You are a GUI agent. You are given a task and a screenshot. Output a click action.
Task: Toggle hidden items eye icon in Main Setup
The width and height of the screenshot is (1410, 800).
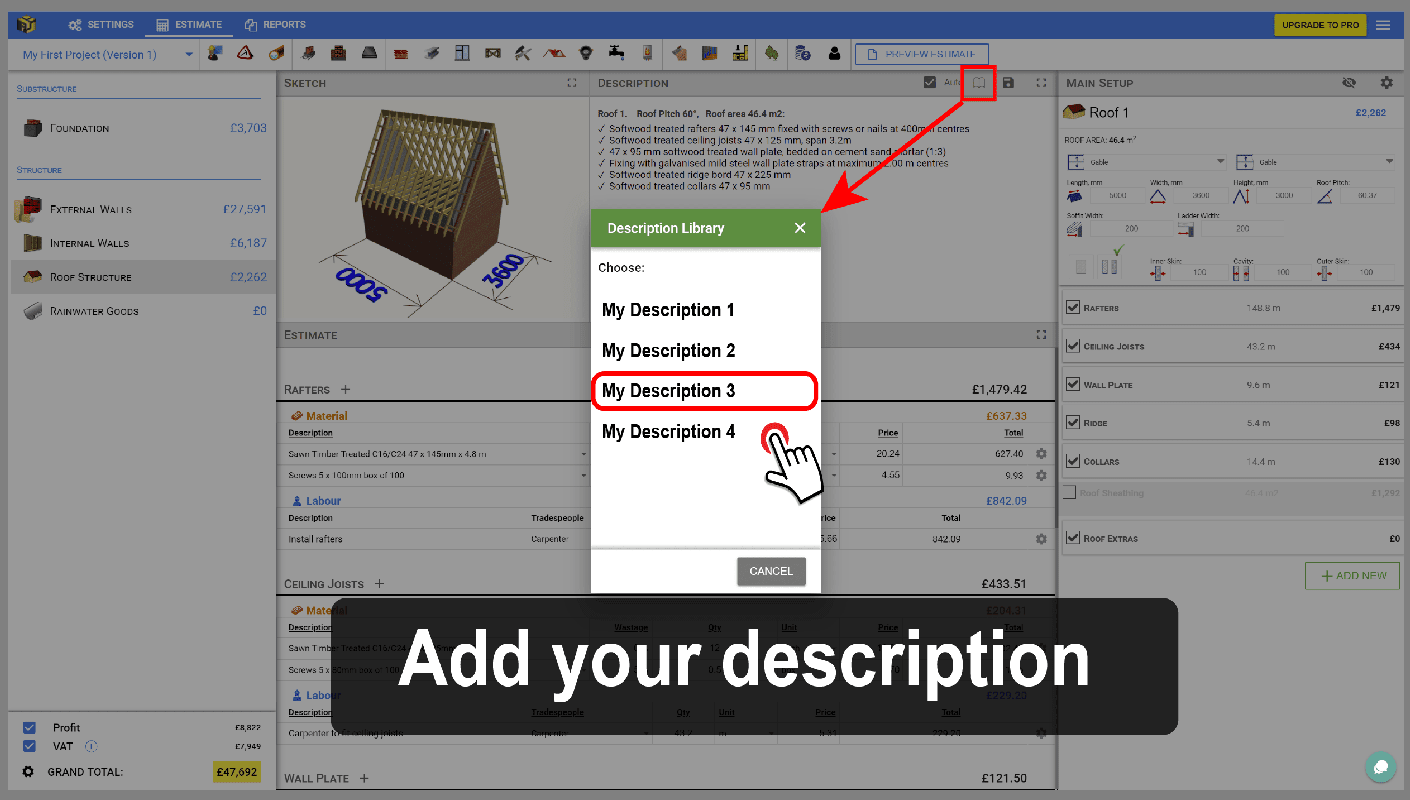tap(1349, 83)
